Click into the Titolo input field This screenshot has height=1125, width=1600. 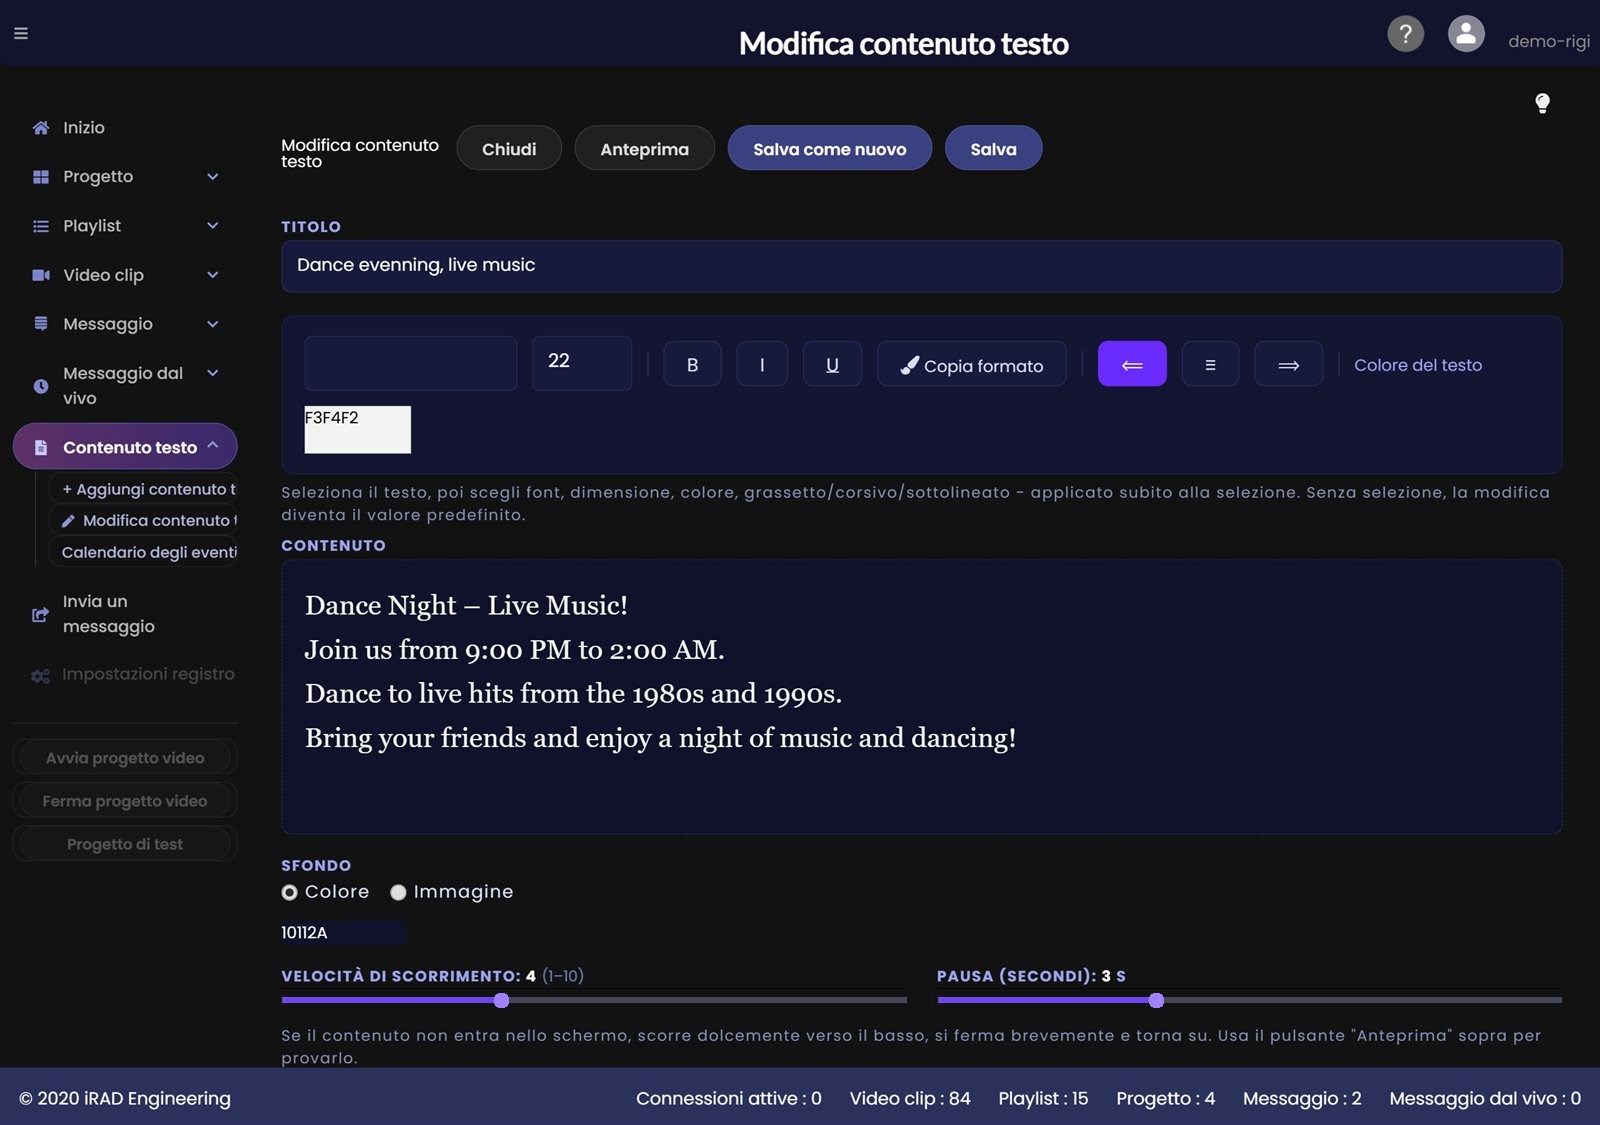(x=922, y=266)
